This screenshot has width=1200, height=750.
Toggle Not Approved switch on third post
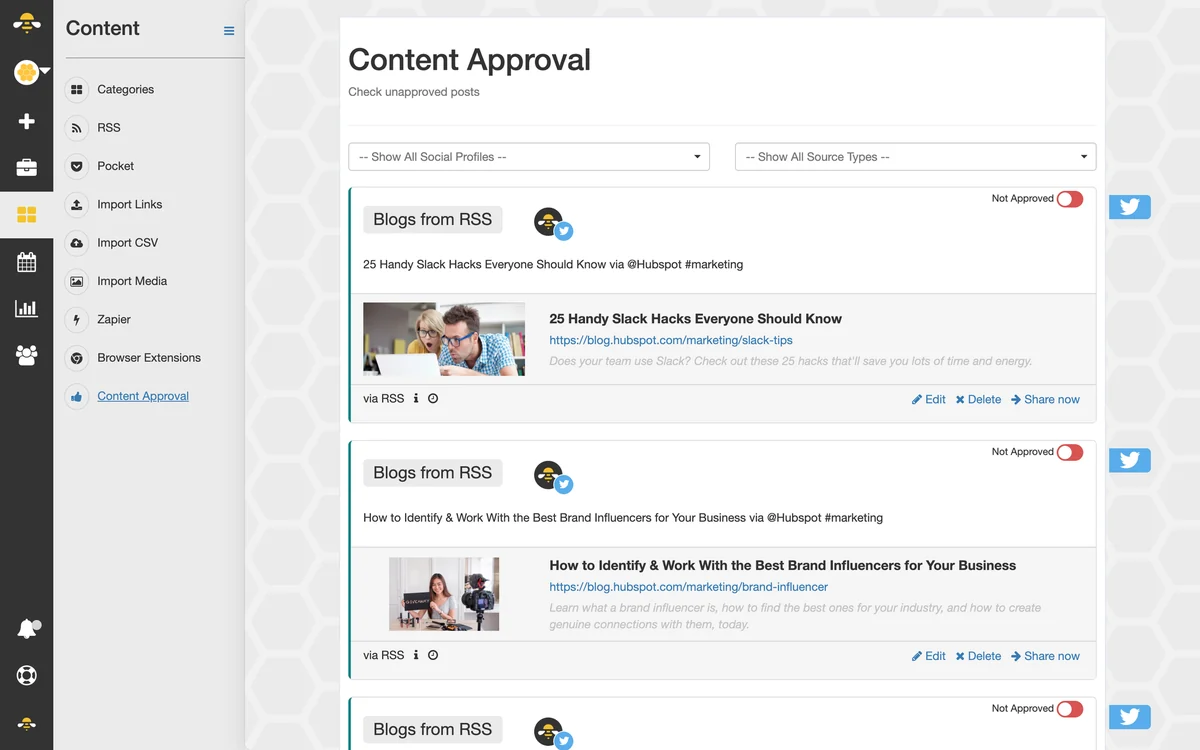tap(1070, 709)
